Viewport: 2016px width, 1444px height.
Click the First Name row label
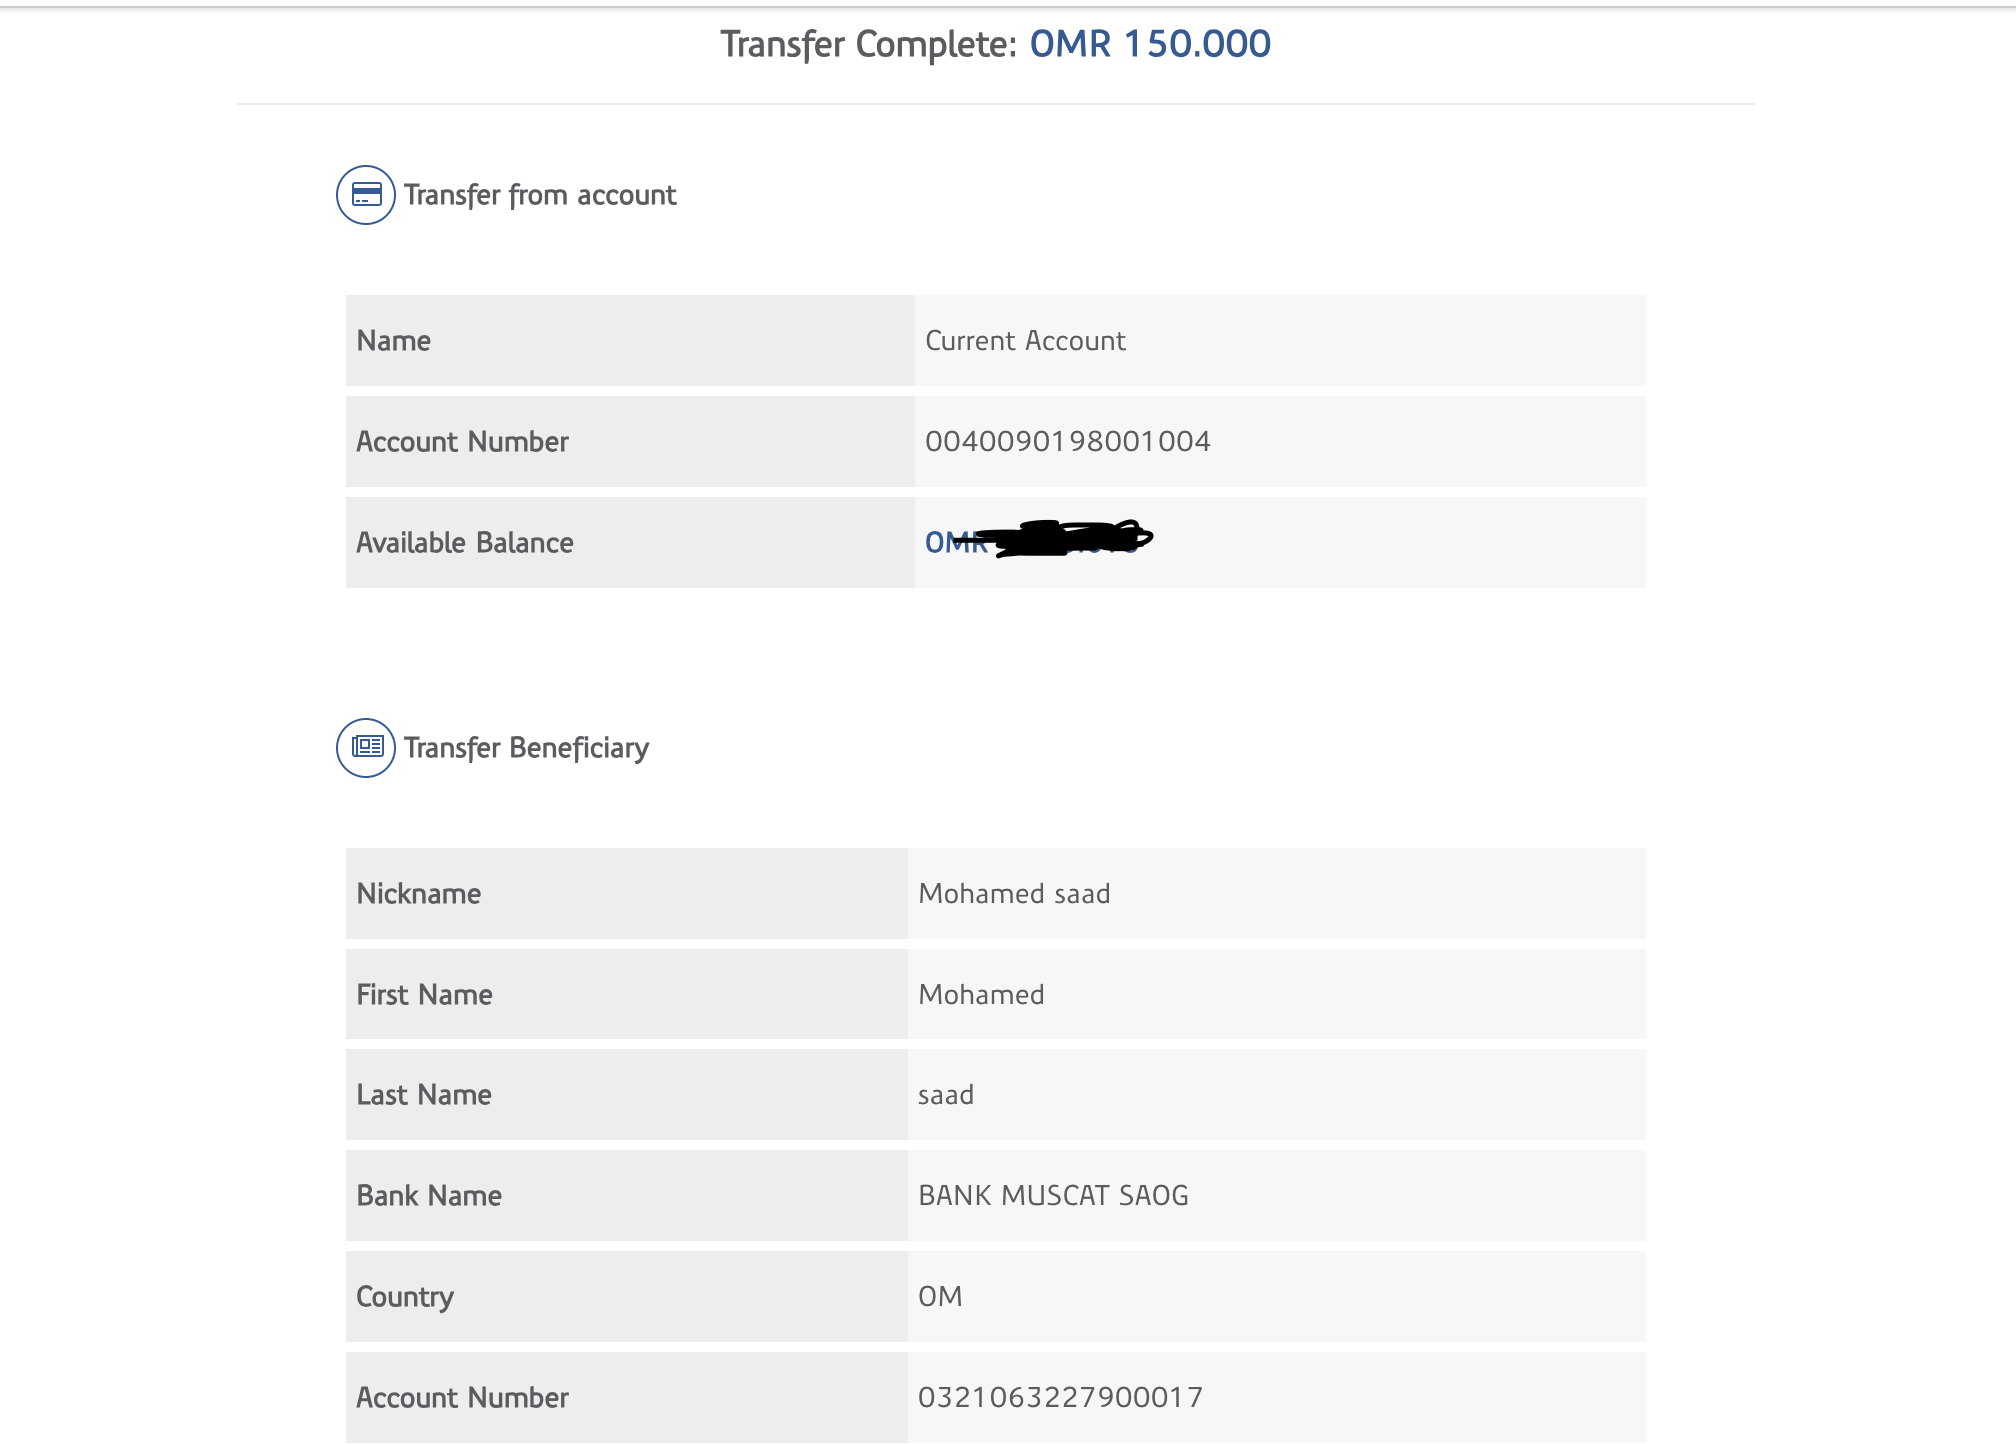(x=425, y=995)
